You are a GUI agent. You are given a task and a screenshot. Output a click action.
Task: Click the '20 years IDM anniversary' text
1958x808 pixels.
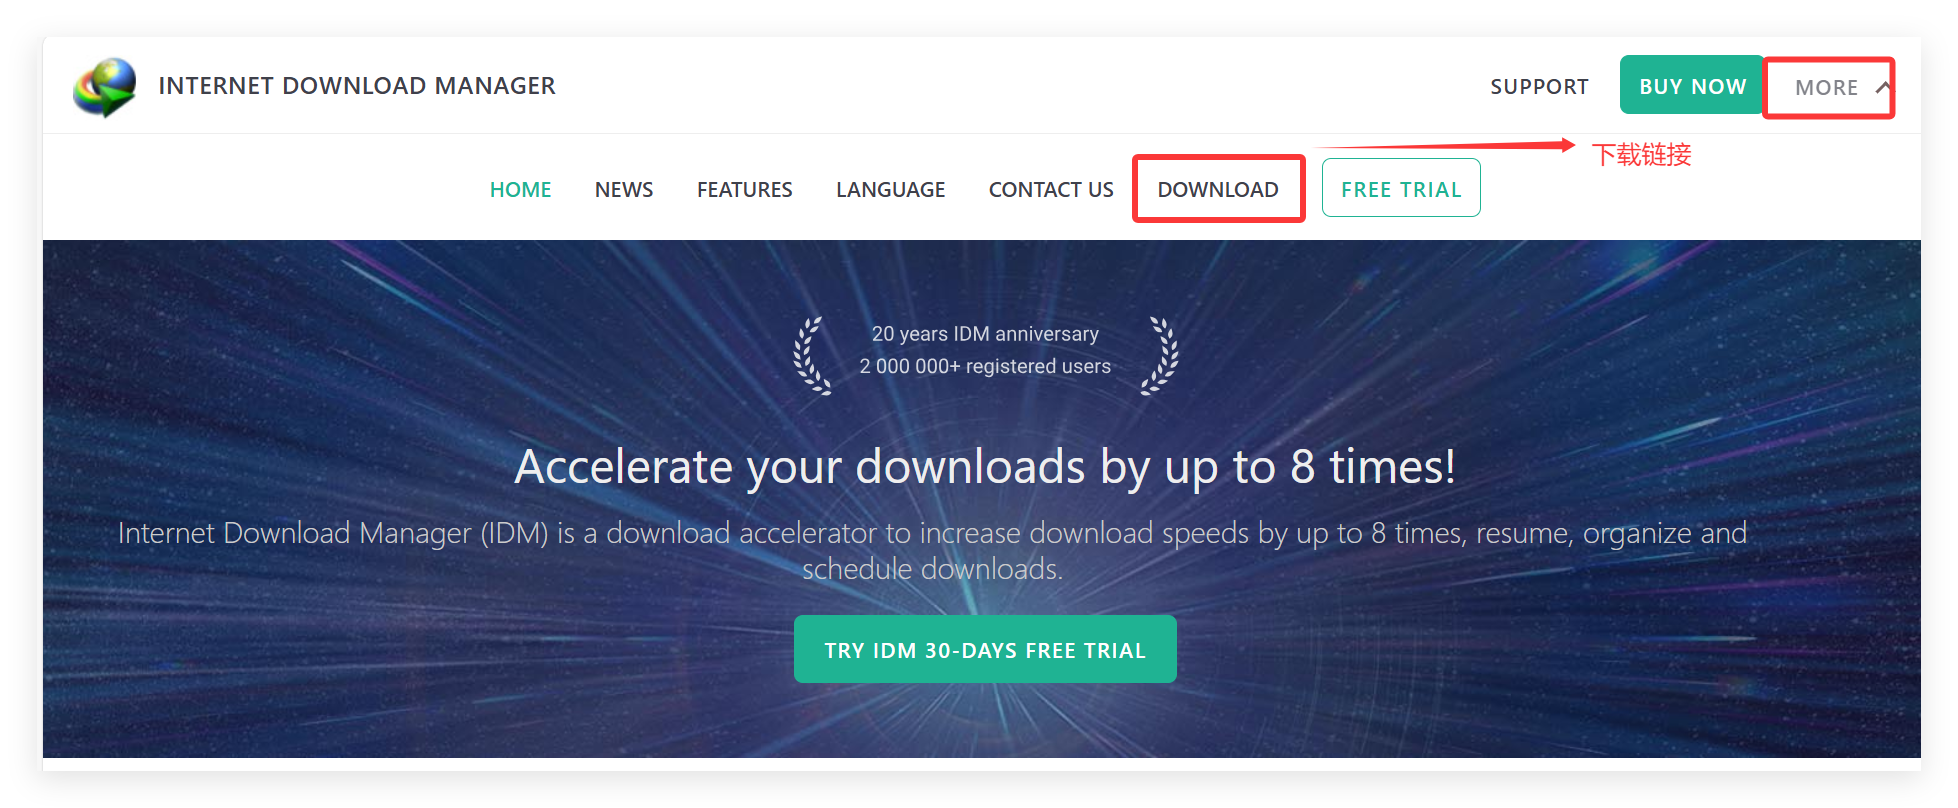point(985,334)
